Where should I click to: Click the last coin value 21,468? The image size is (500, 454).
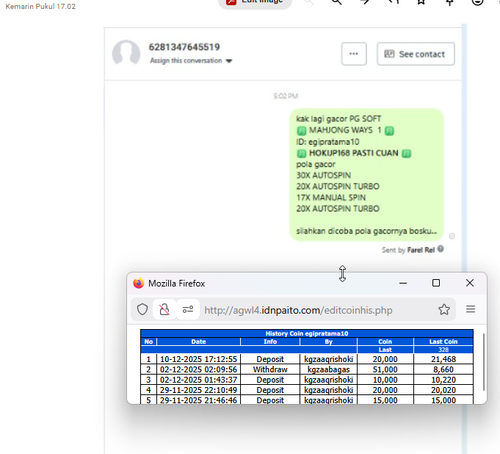[x=443, y=359]
